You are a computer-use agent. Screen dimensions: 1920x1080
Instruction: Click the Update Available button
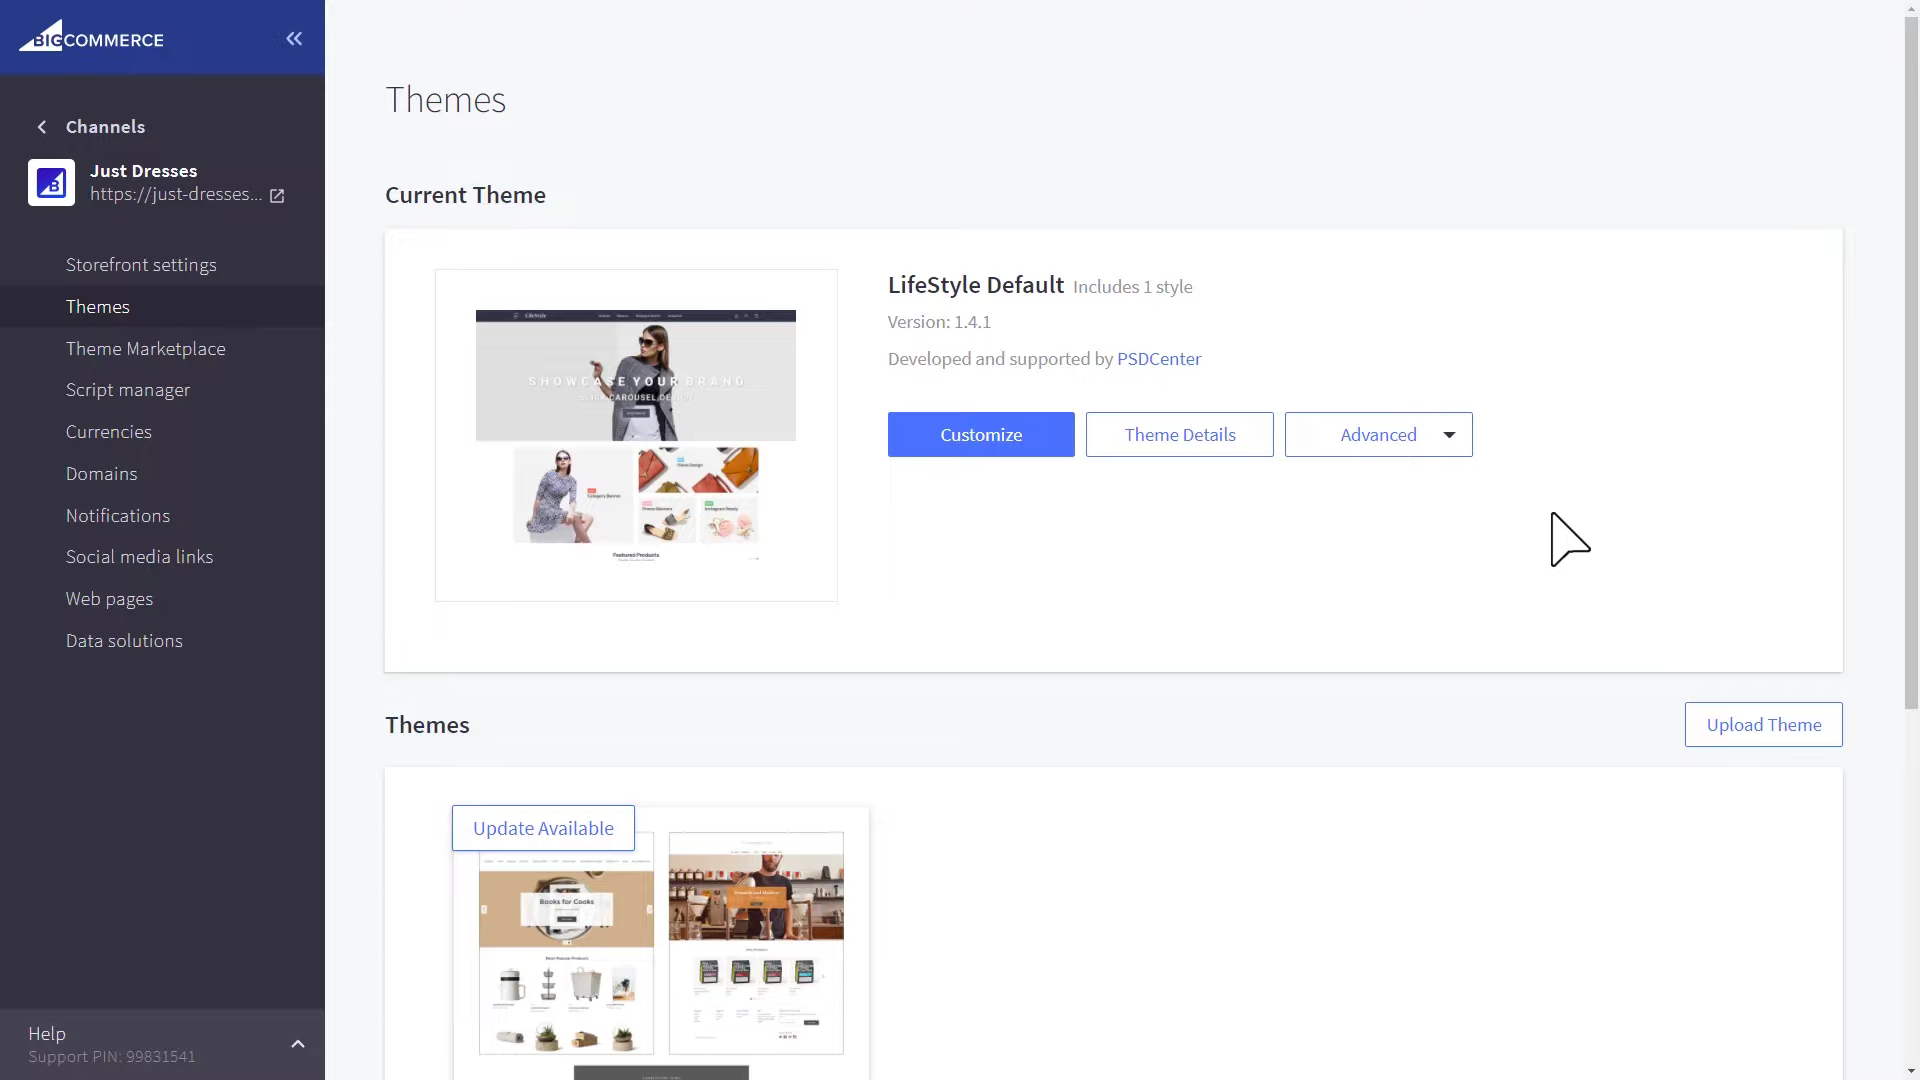click(x=543, y=827)
